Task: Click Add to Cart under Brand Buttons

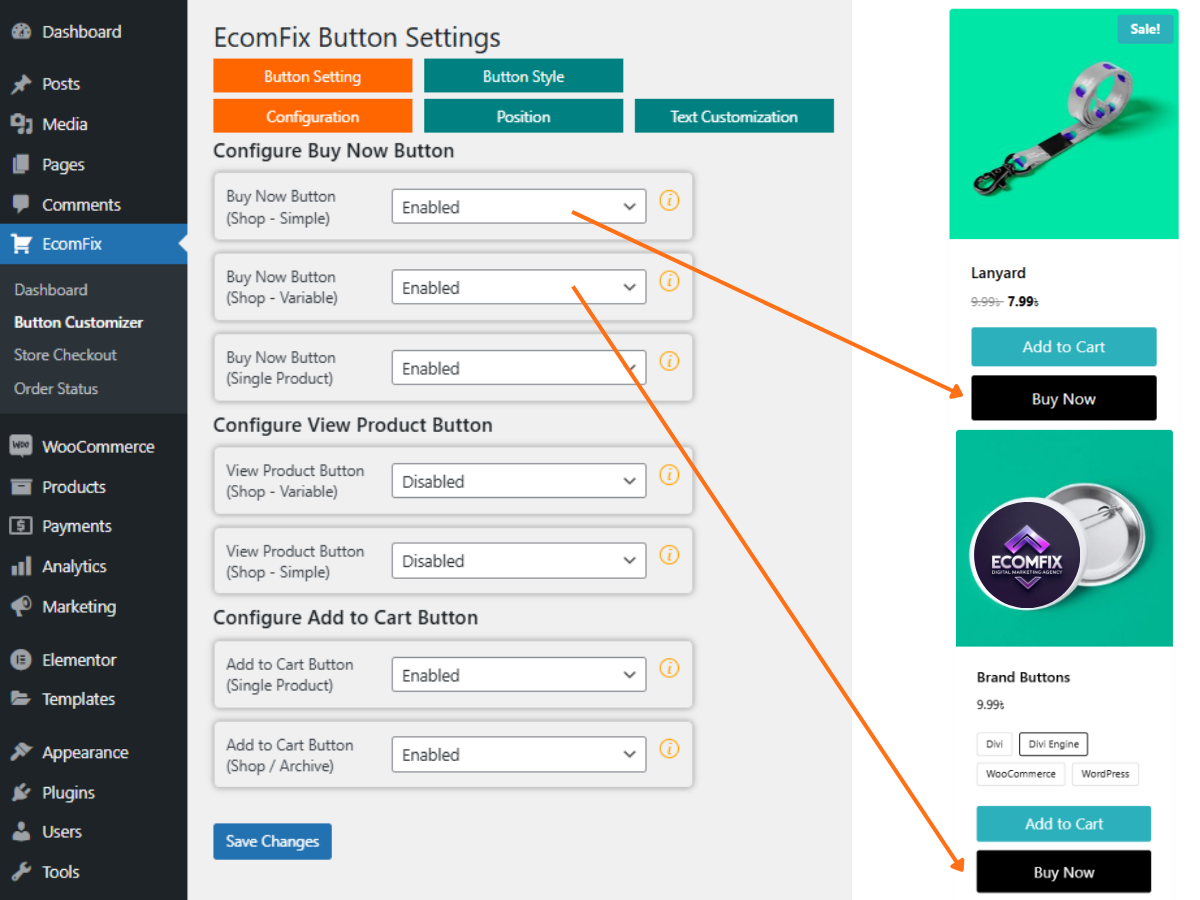Action: (x=1064, y=824)
